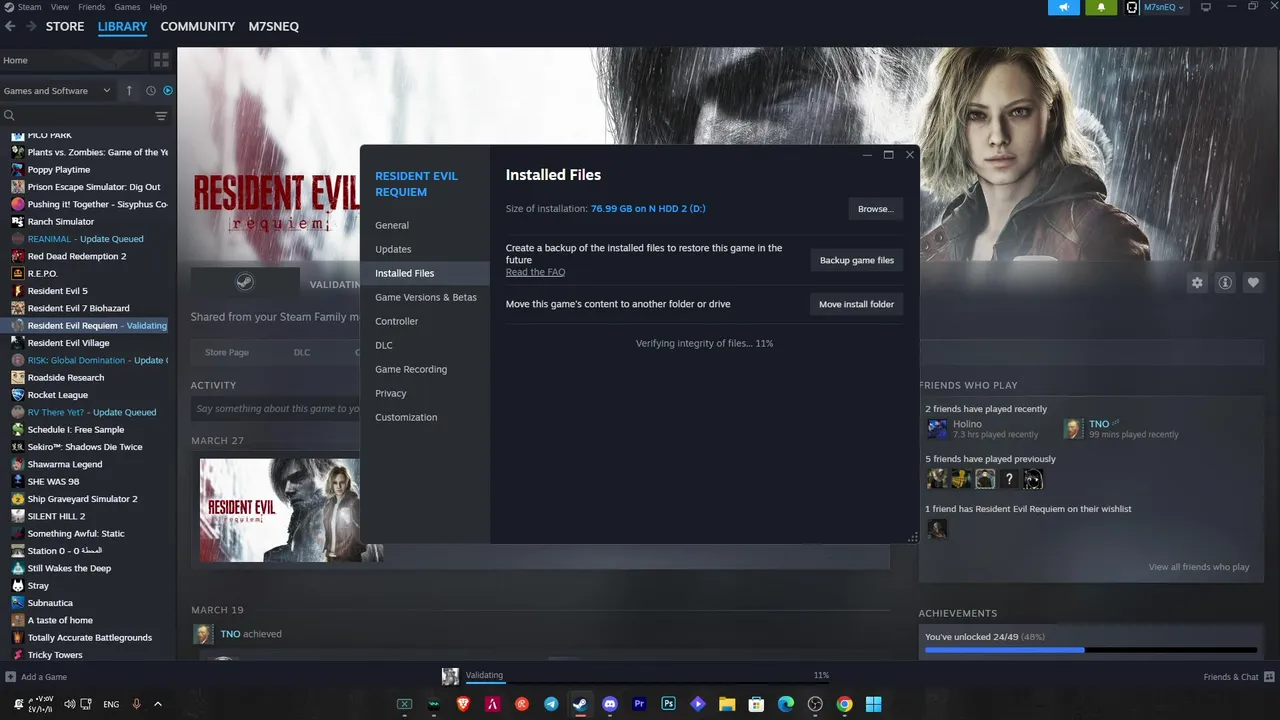The height and width of the screenshot is (720, 1280).
Task: Select DLC in properties sidebar
Action: (x=425, y=345)
